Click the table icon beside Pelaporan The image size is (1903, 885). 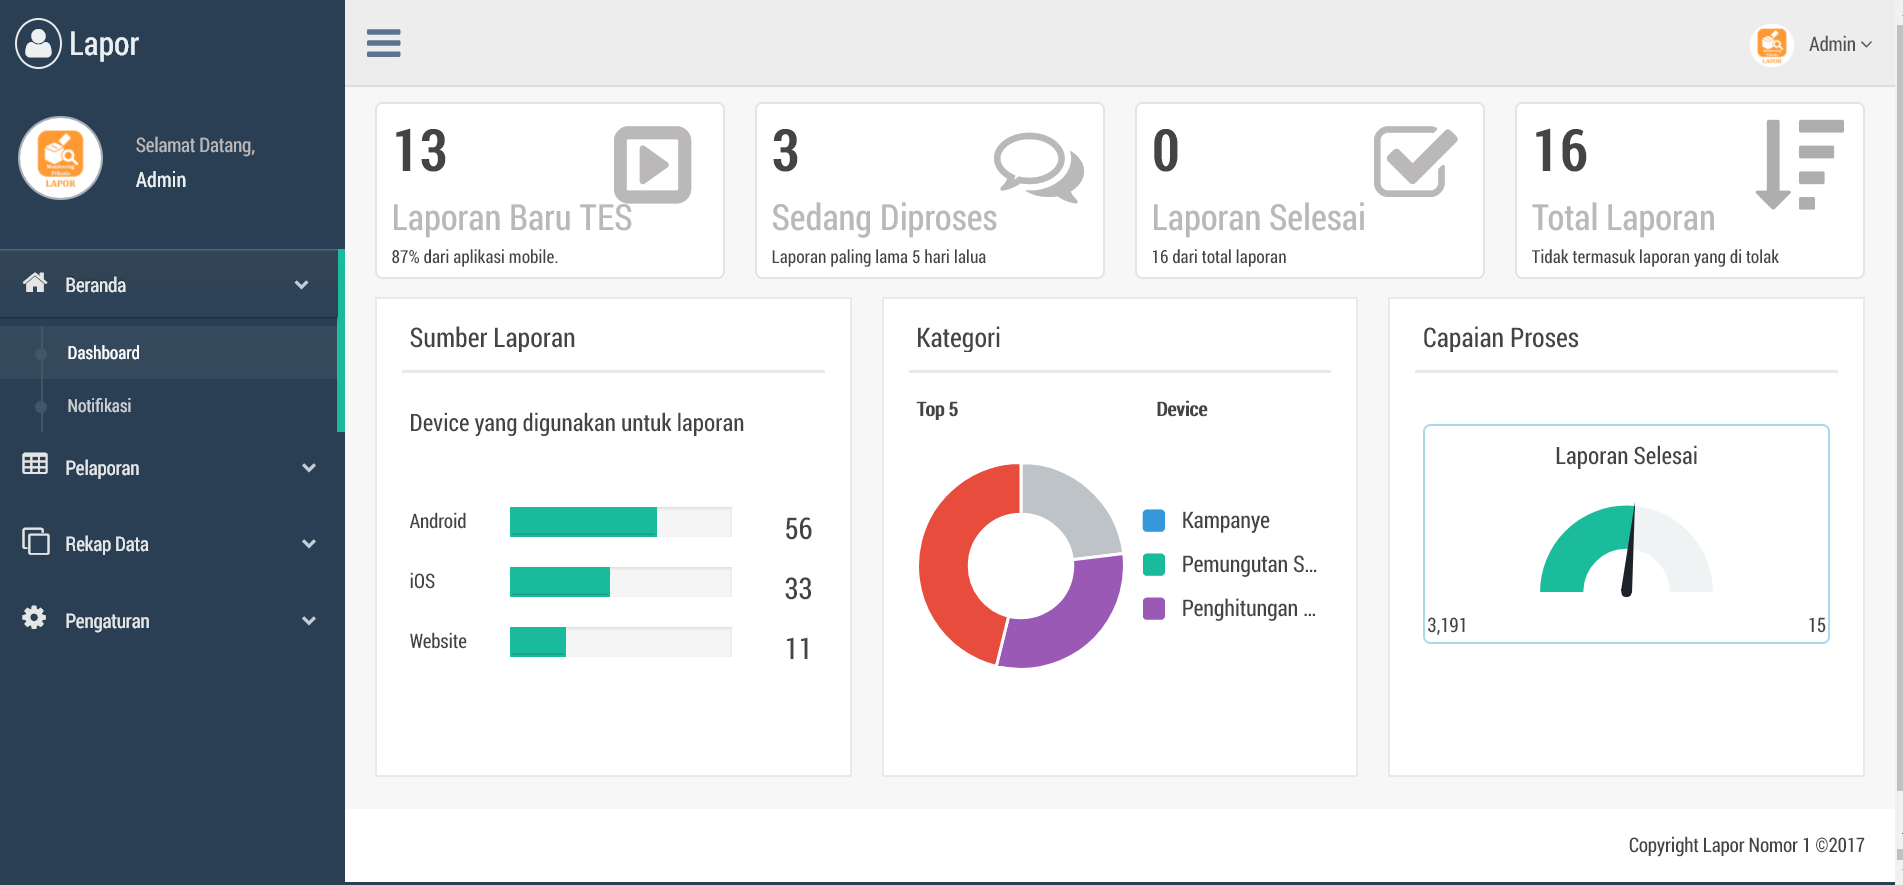click(x=35, y=464)
